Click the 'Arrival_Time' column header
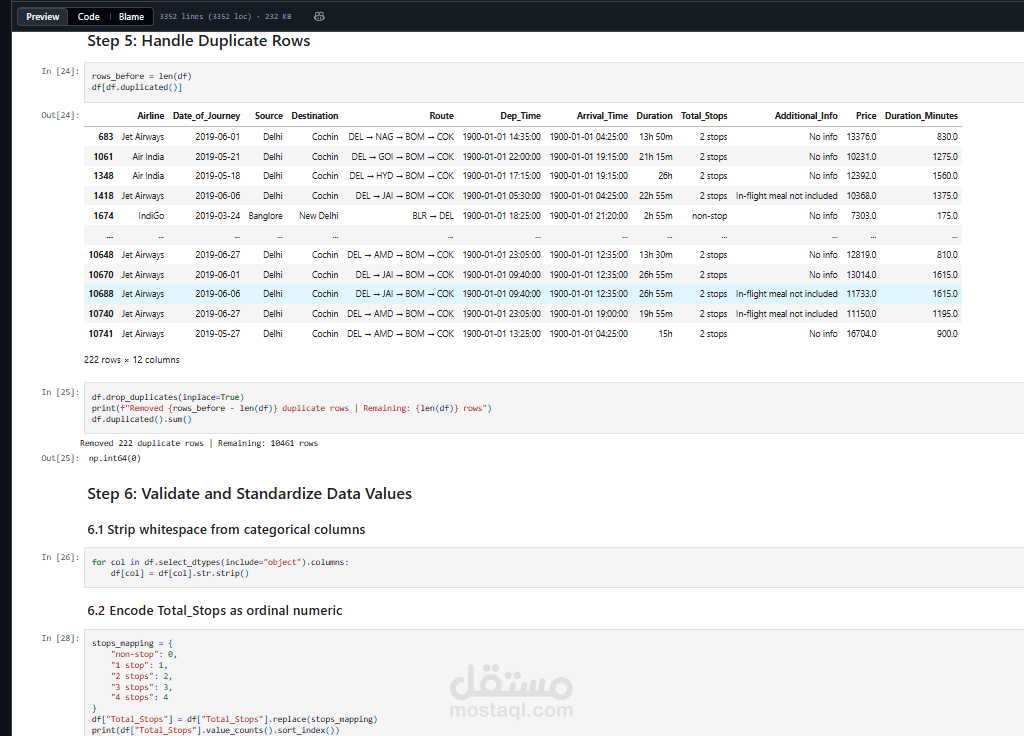The image size is (1024, 736). [602, 116]
